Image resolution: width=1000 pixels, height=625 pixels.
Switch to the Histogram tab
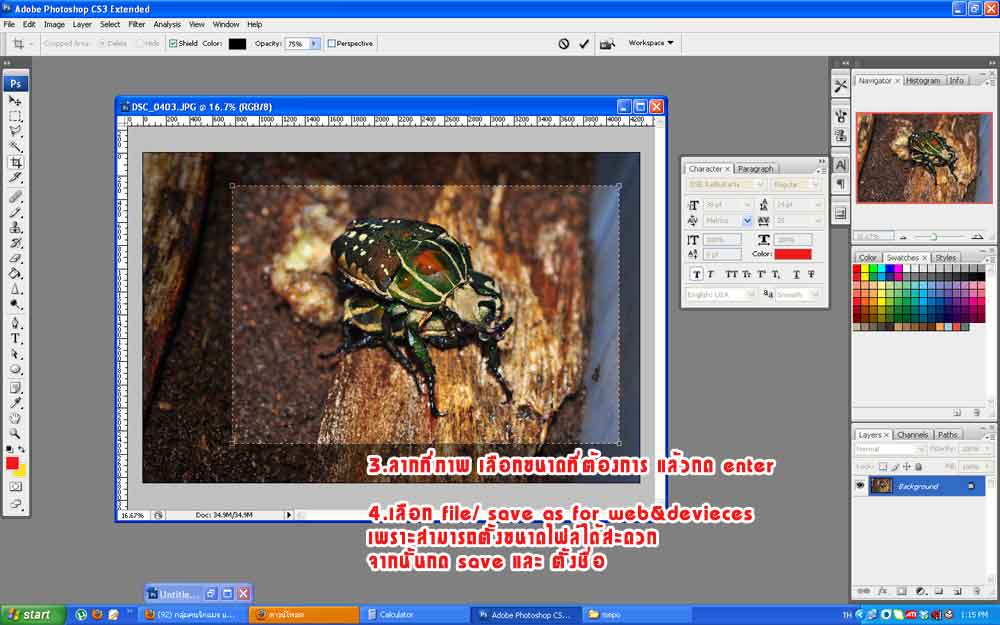click(x=922, y=80)
